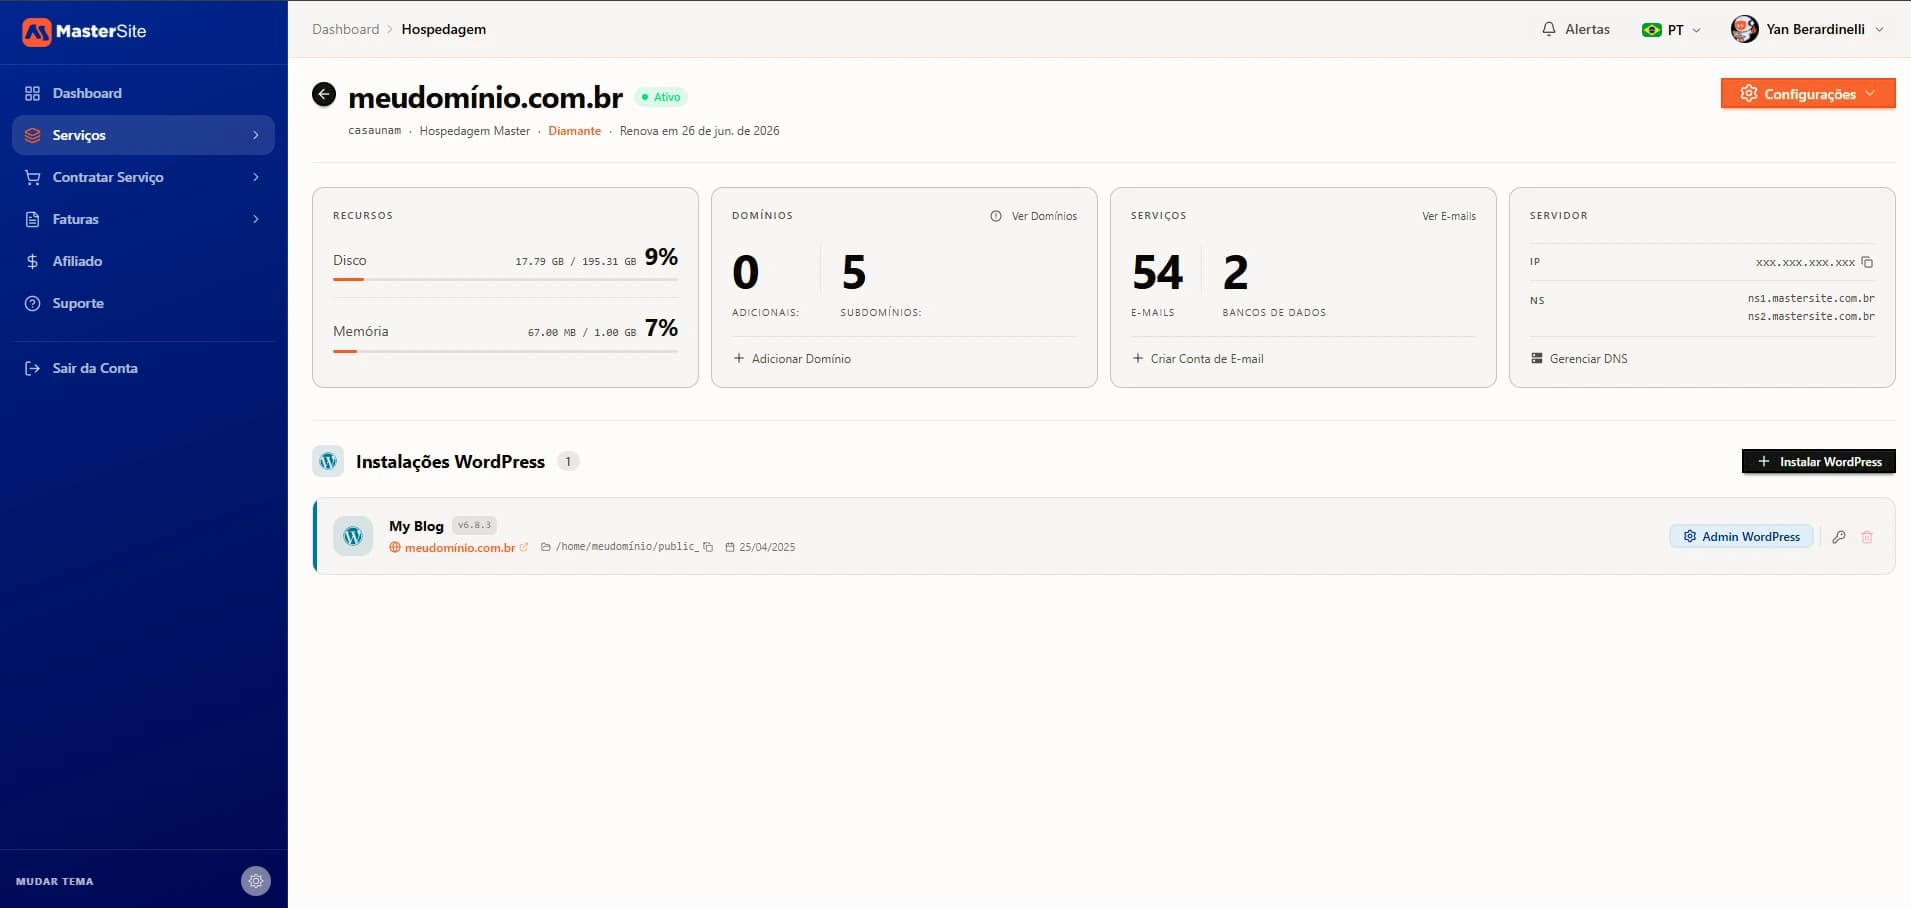Click the Ativo status badge
Viewport: 1911px width, 908px height.
tap(661, 97)
